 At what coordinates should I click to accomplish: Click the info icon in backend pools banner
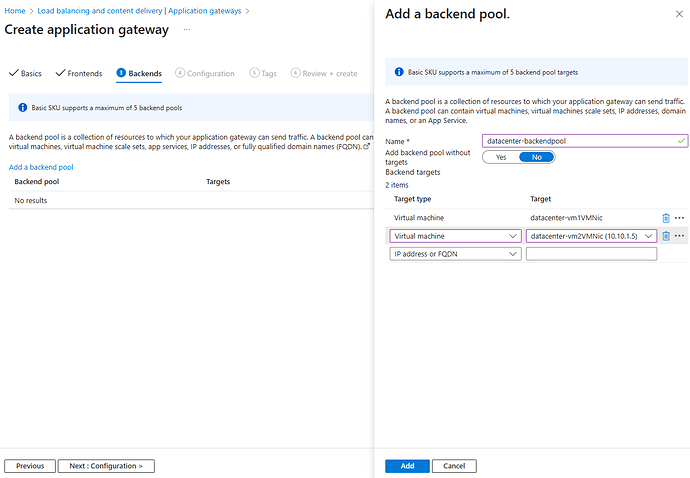point(22,107)
